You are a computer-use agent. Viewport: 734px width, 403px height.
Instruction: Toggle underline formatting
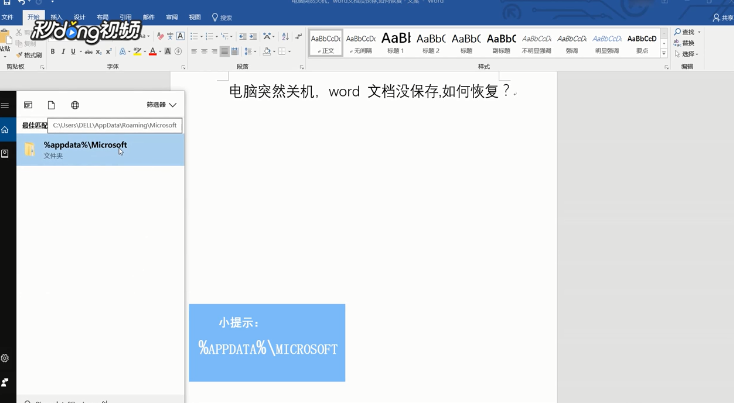pos(73,51)
